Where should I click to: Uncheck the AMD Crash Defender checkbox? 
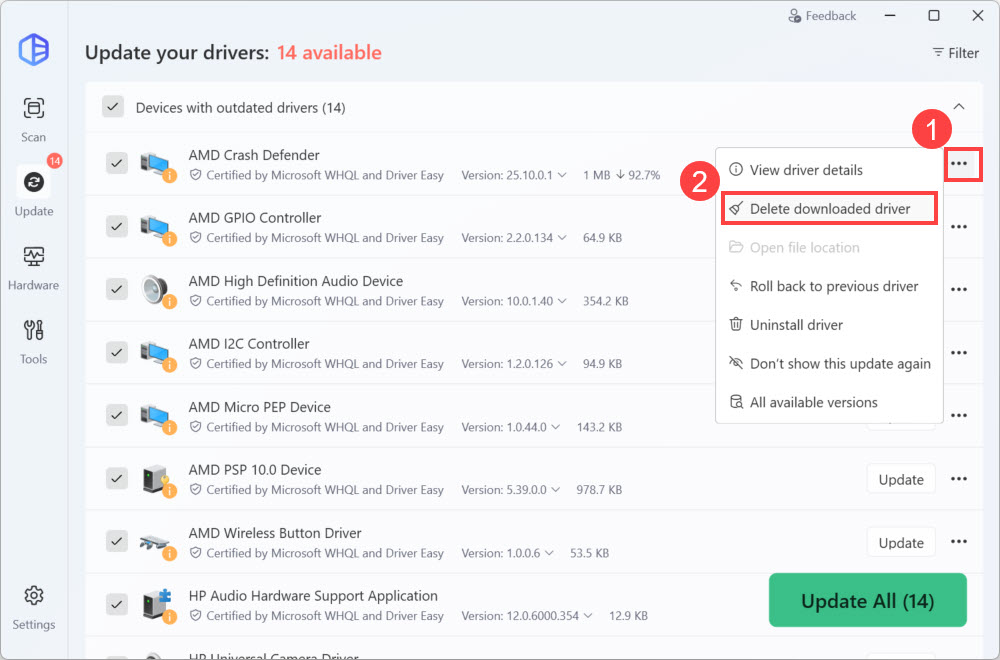click(117, 163)
